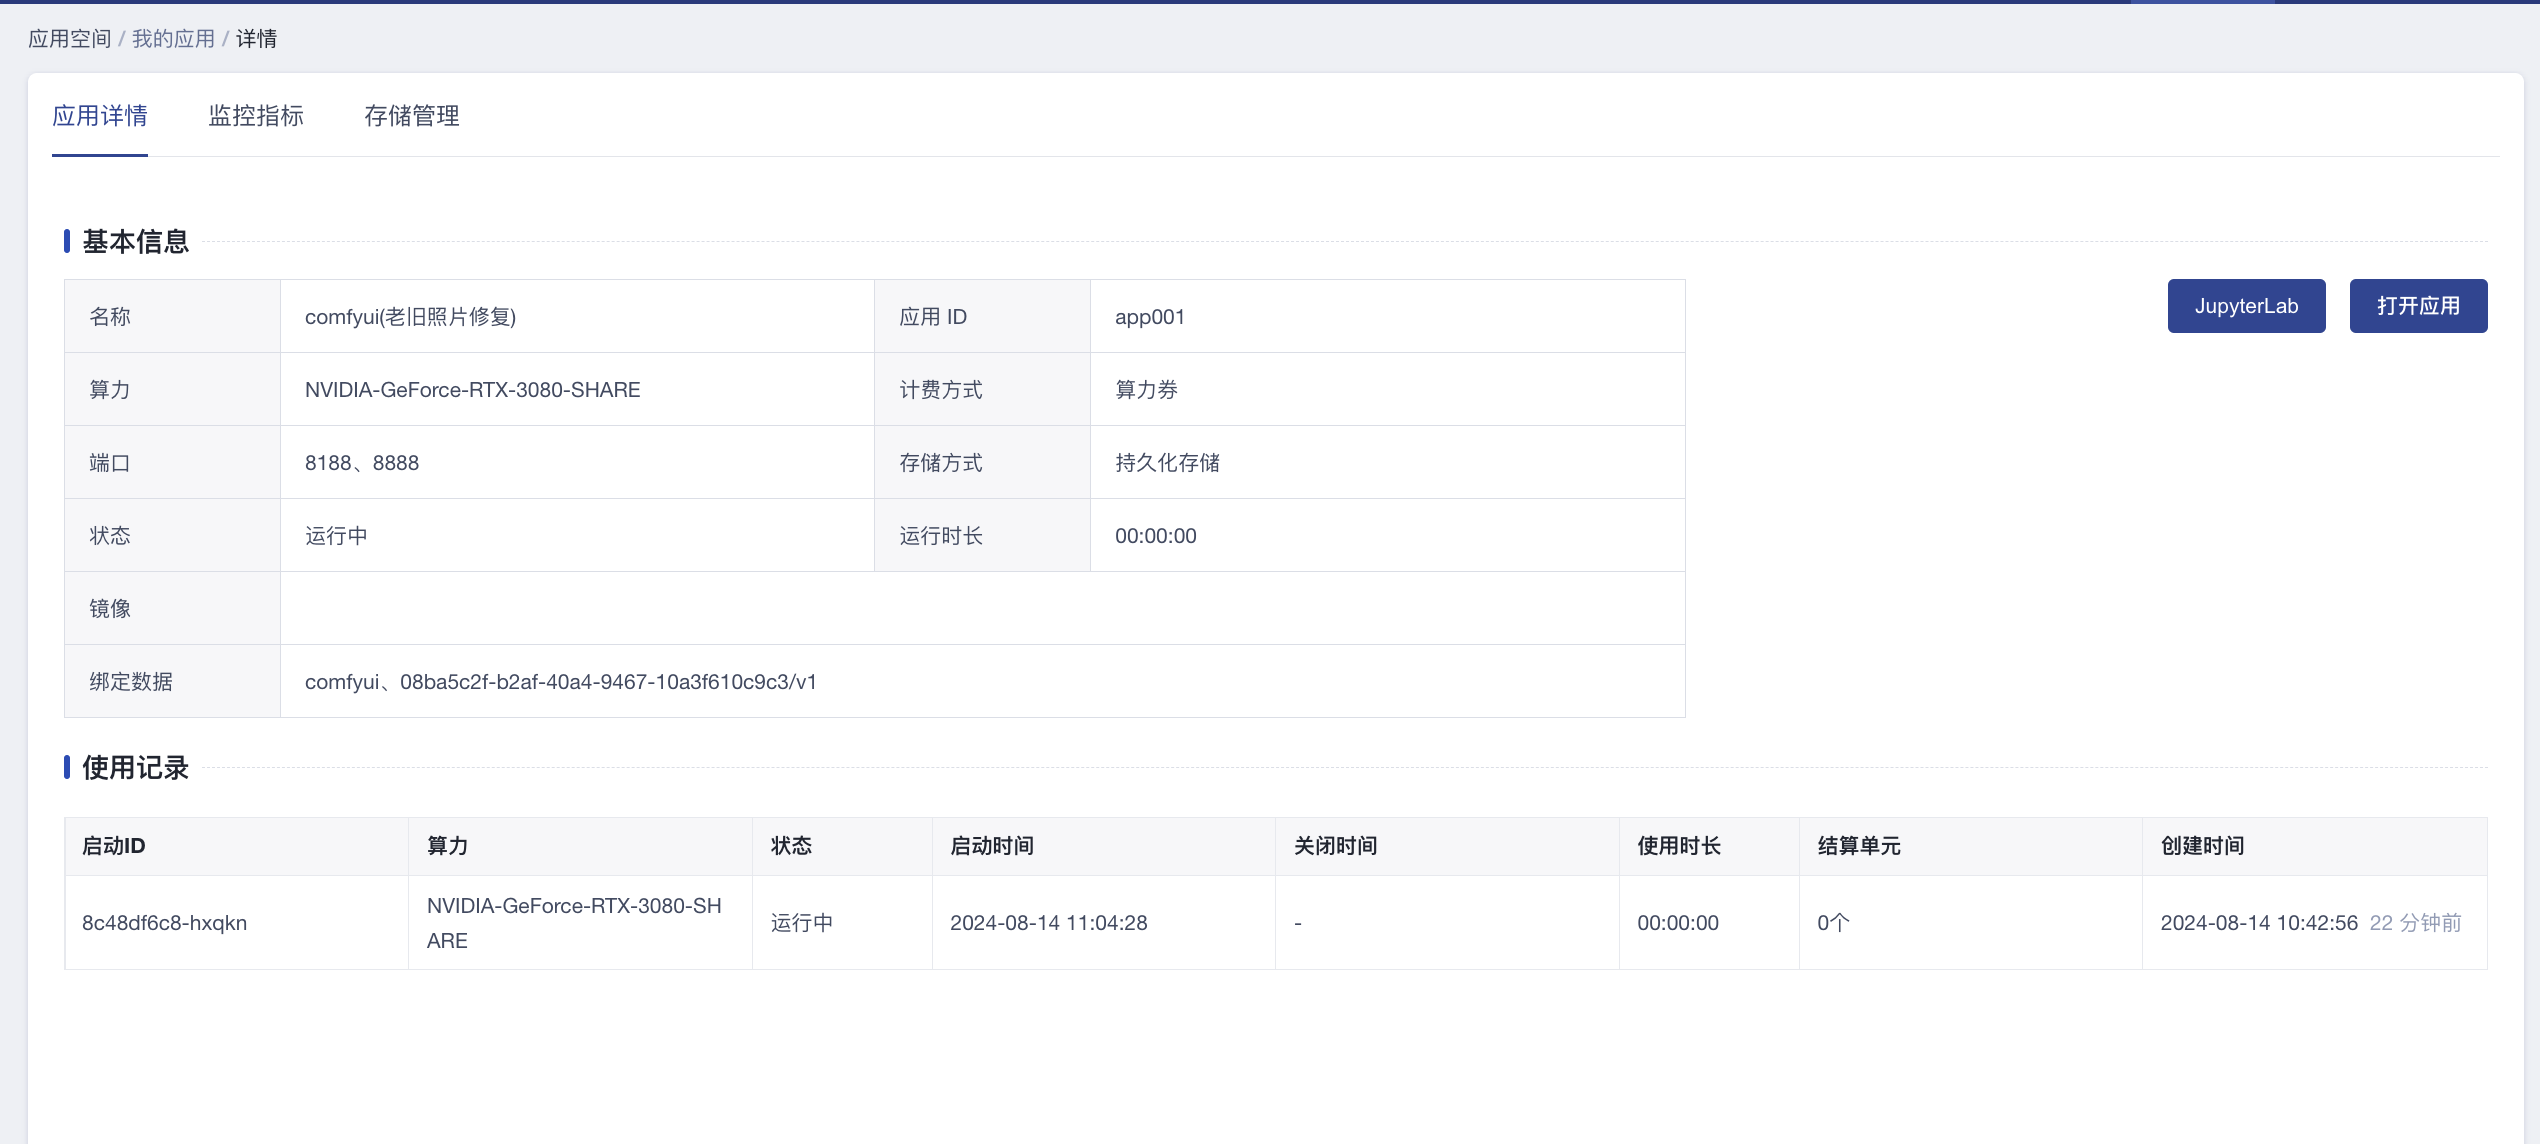The height and width of the screenshot is (1144, 2540).
Task: Click the 基本信息 section heading
Action: pos(135,242)
